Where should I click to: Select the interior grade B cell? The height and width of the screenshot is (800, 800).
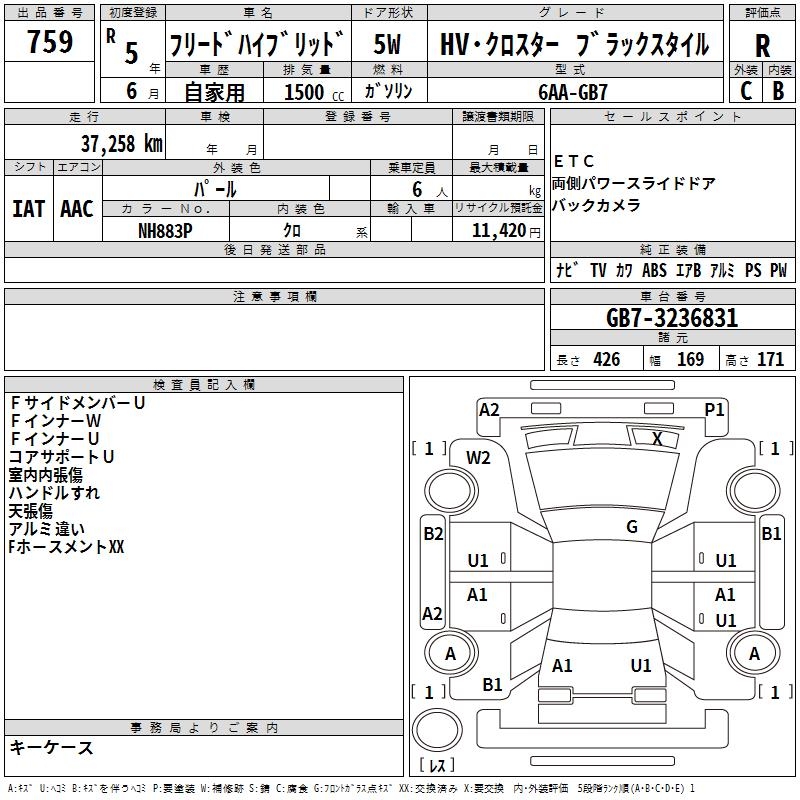pos(779,90)
